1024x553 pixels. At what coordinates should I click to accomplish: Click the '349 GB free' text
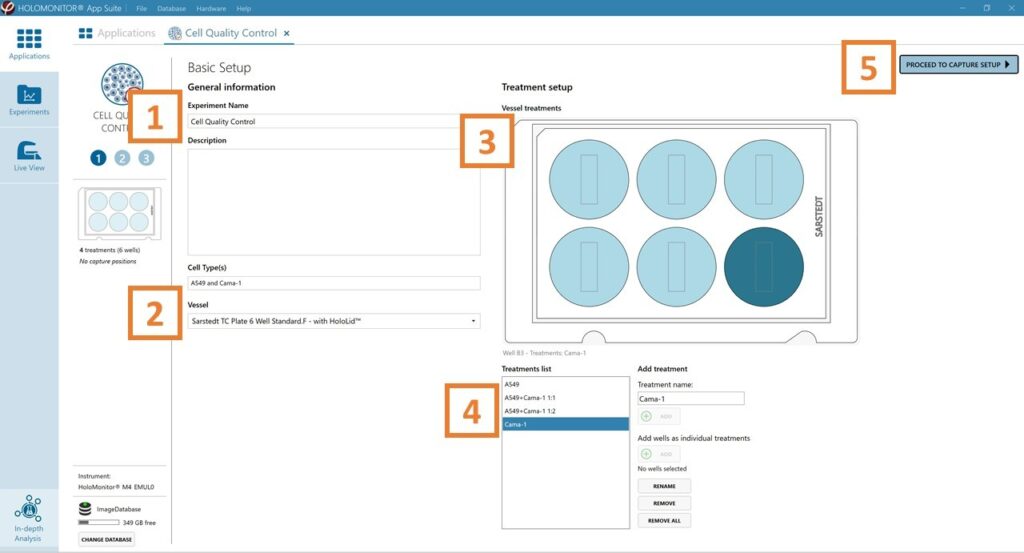click(x=139, y=523)
